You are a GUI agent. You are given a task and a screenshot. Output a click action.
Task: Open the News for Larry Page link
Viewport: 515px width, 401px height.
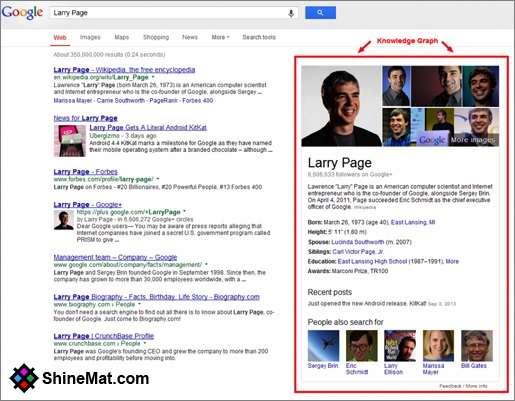pos(85,118)
